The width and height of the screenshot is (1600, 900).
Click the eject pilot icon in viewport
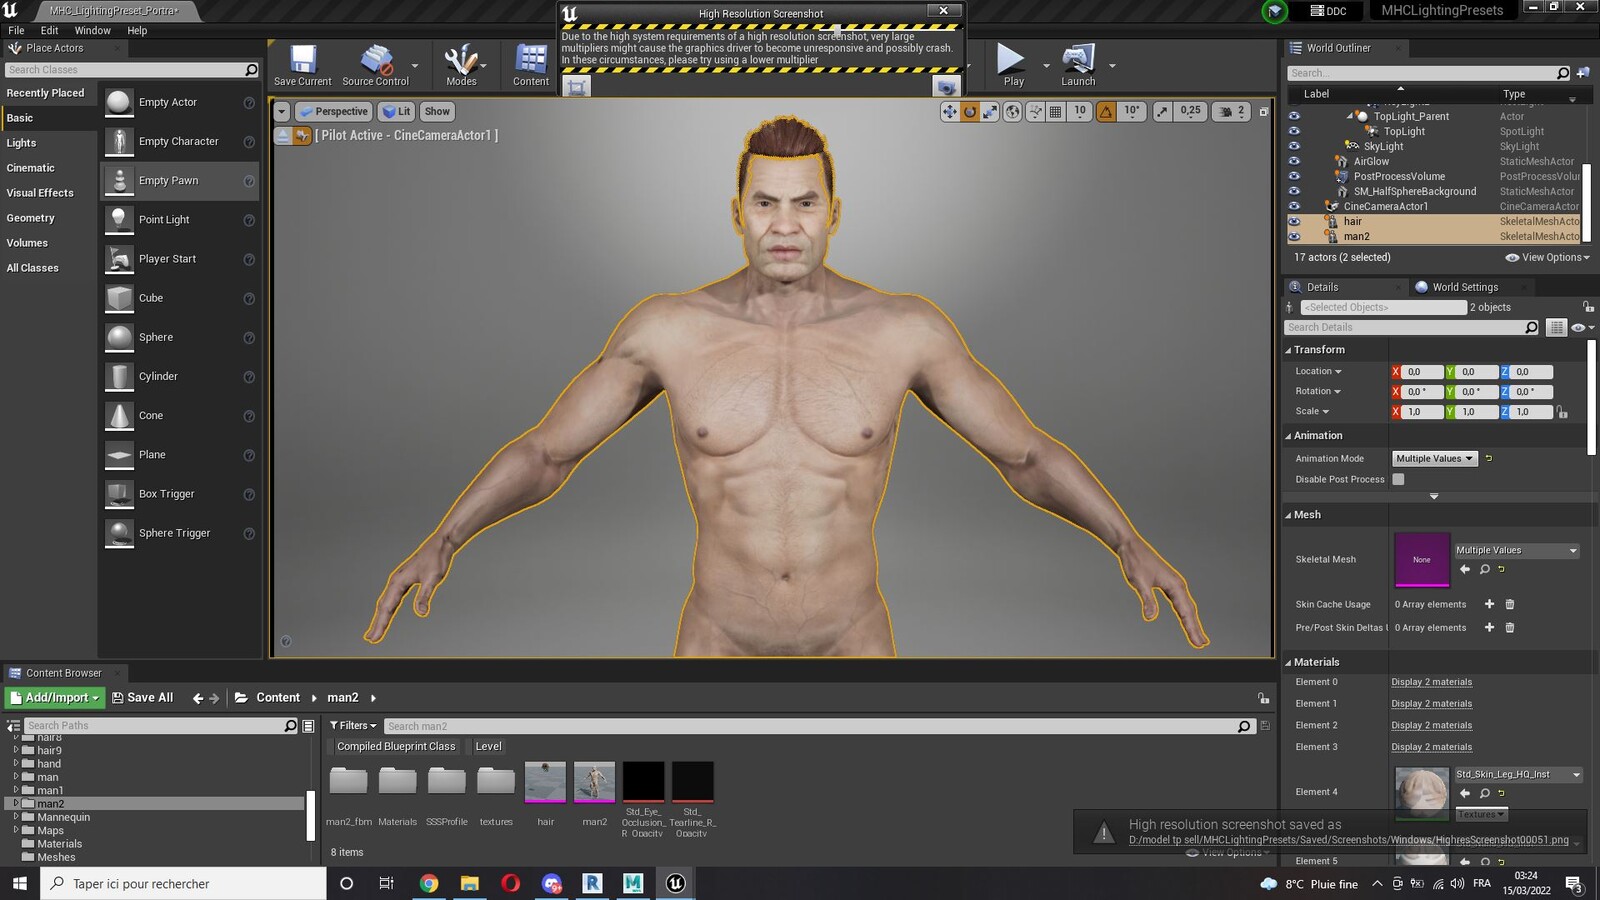(x=283, y=136)
